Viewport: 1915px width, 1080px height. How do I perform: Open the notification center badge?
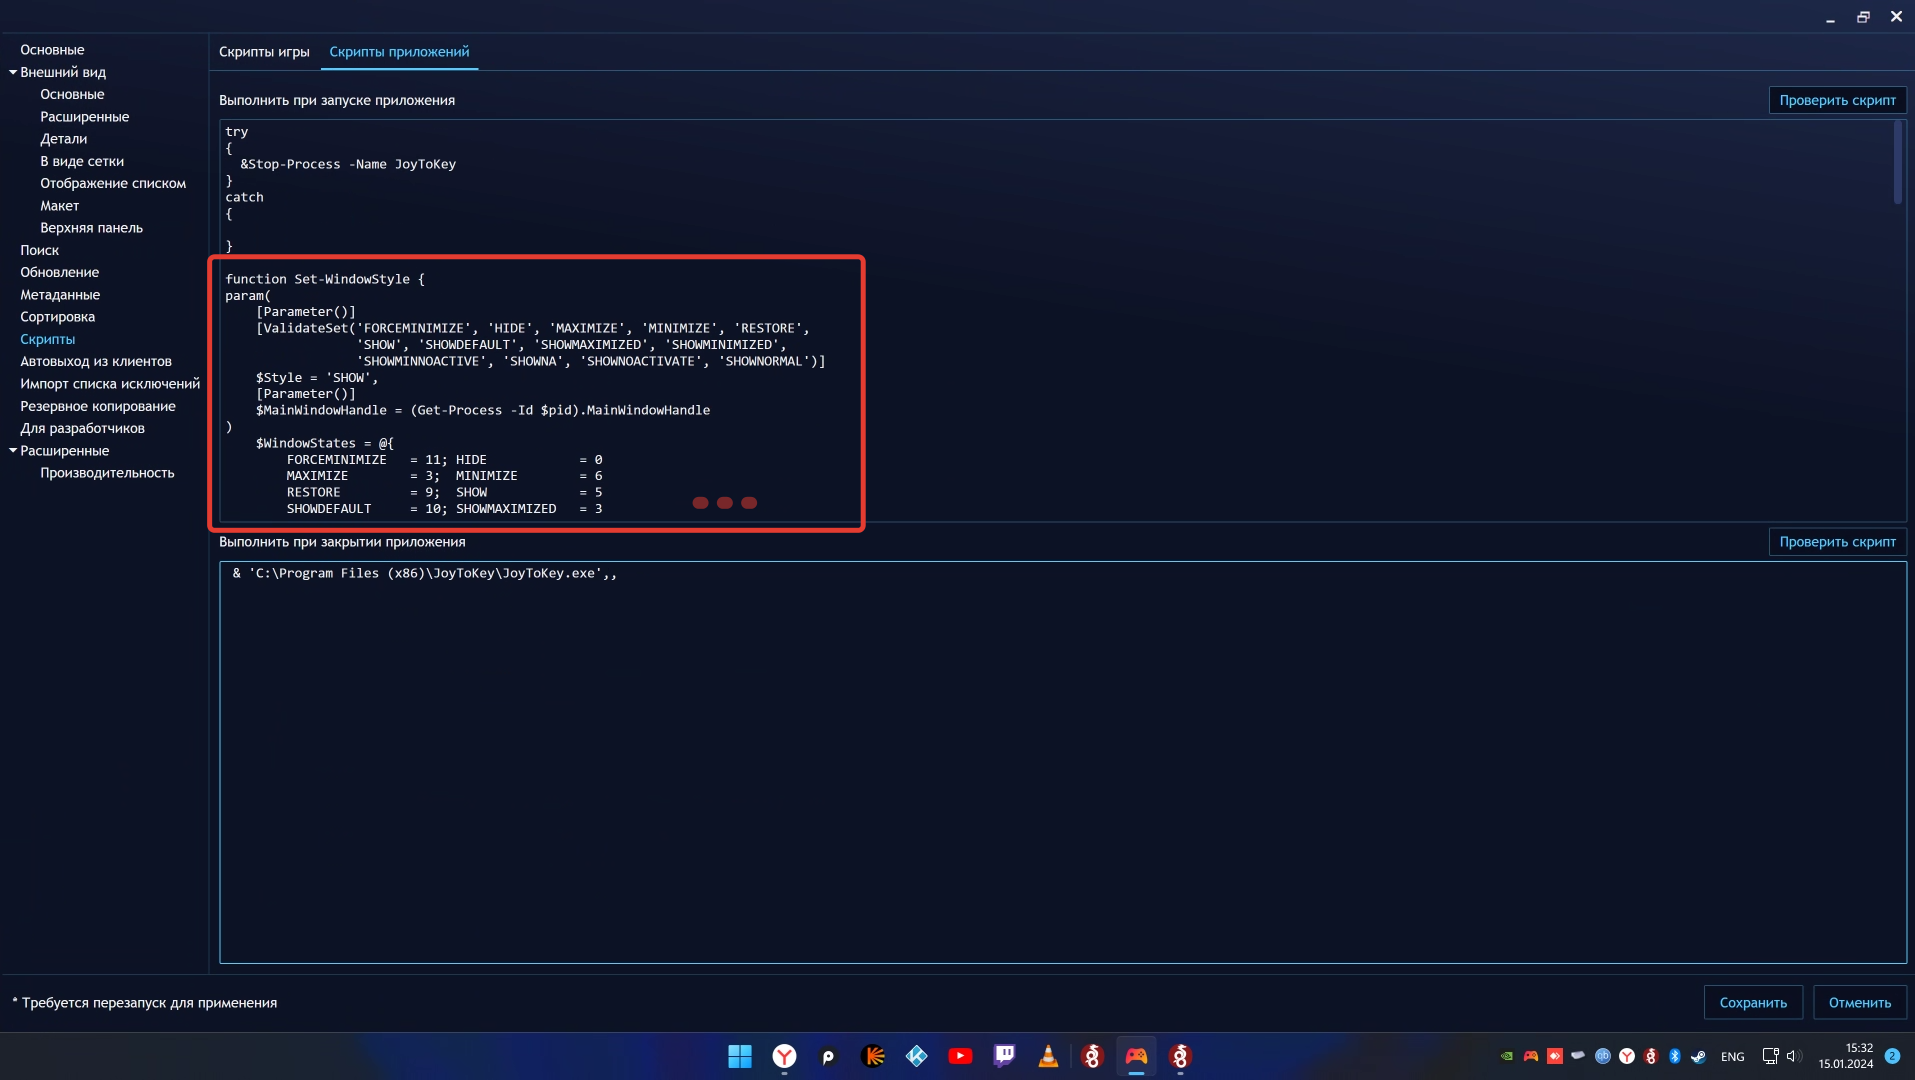[1892, 1056]
